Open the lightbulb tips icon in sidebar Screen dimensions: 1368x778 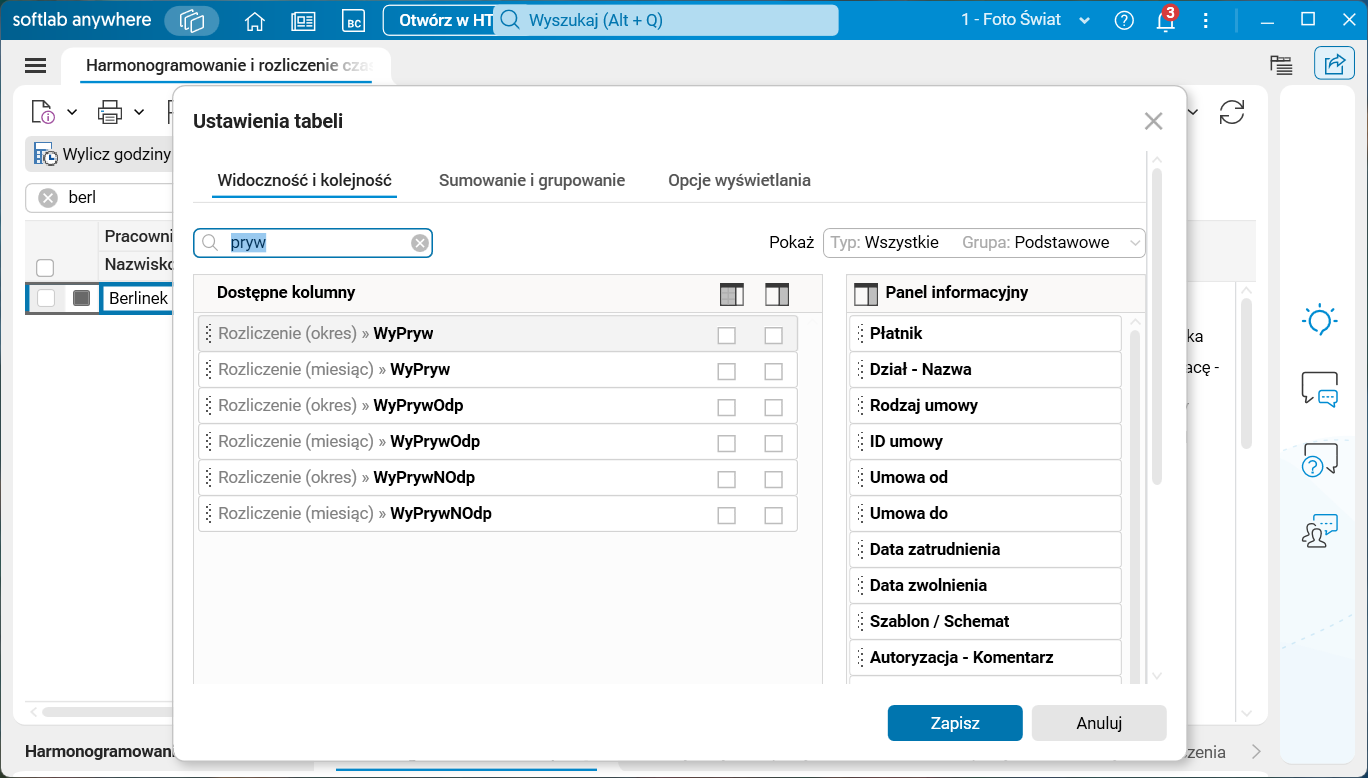click(x=1320, y=320)
